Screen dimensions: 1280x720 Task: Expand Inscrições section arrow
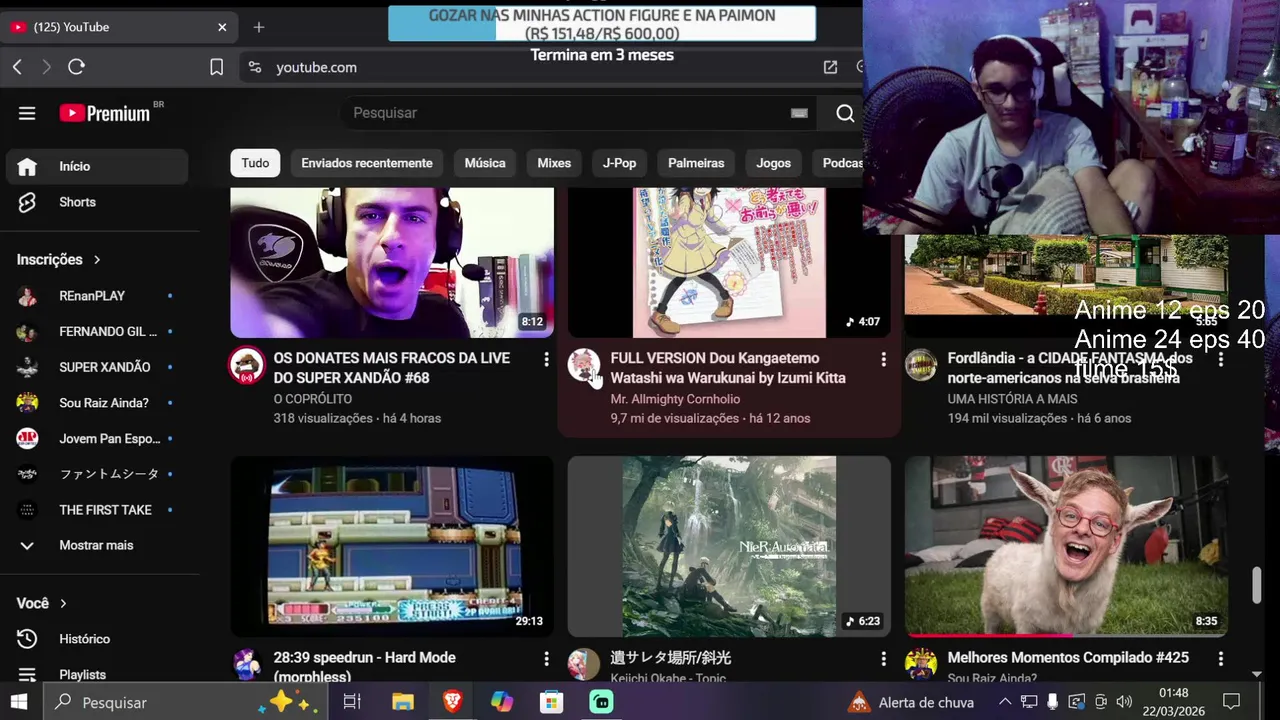click(x=97, y=260)
